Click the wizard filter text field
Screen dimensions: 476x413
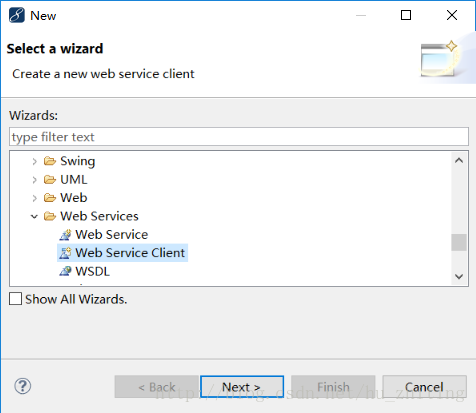[x=239, y=137]
